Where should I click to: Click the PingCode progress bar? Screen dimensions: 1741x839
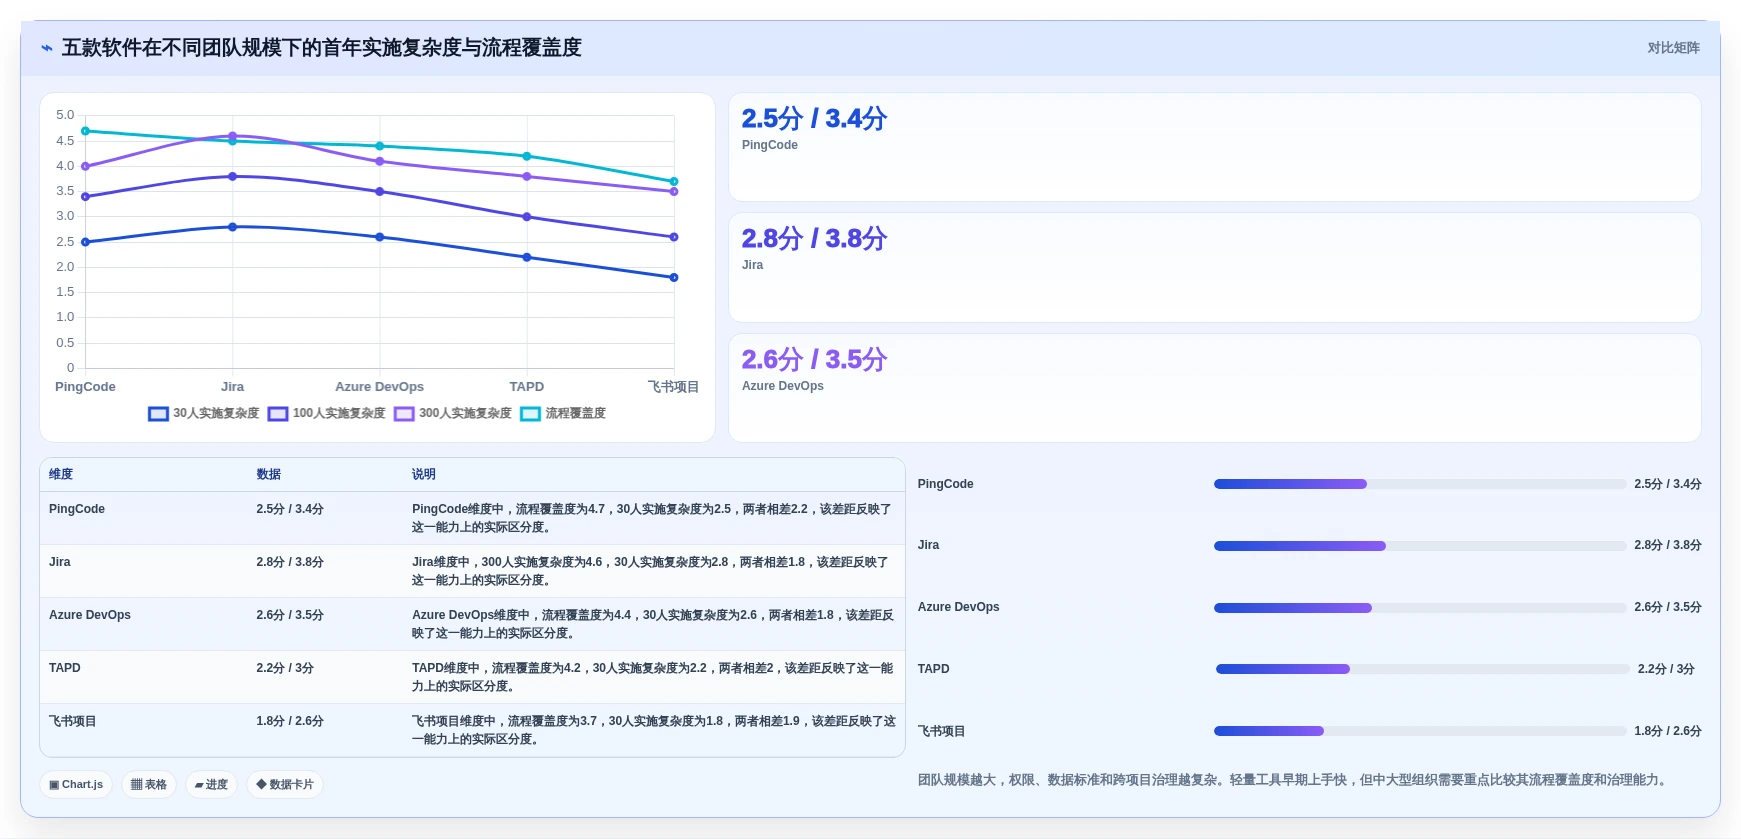[1420, 484]
